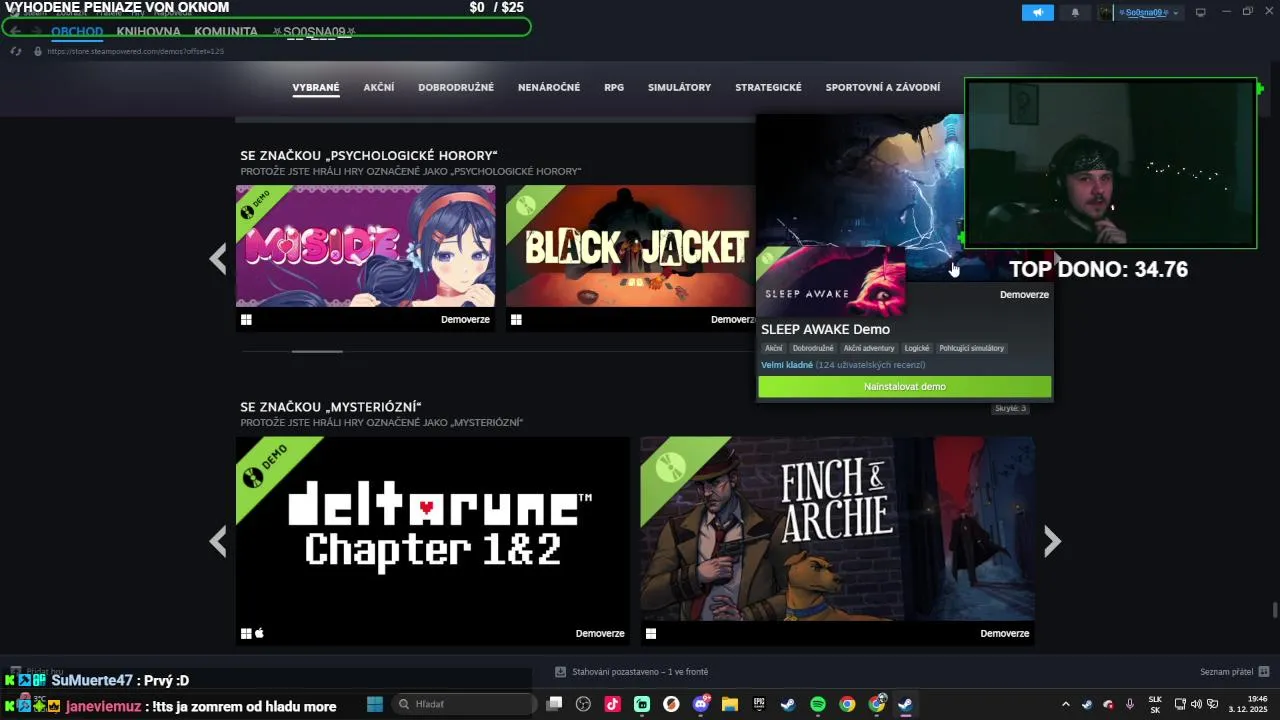Click the Logické tag

pyautogui.click(x=917, y=348)
